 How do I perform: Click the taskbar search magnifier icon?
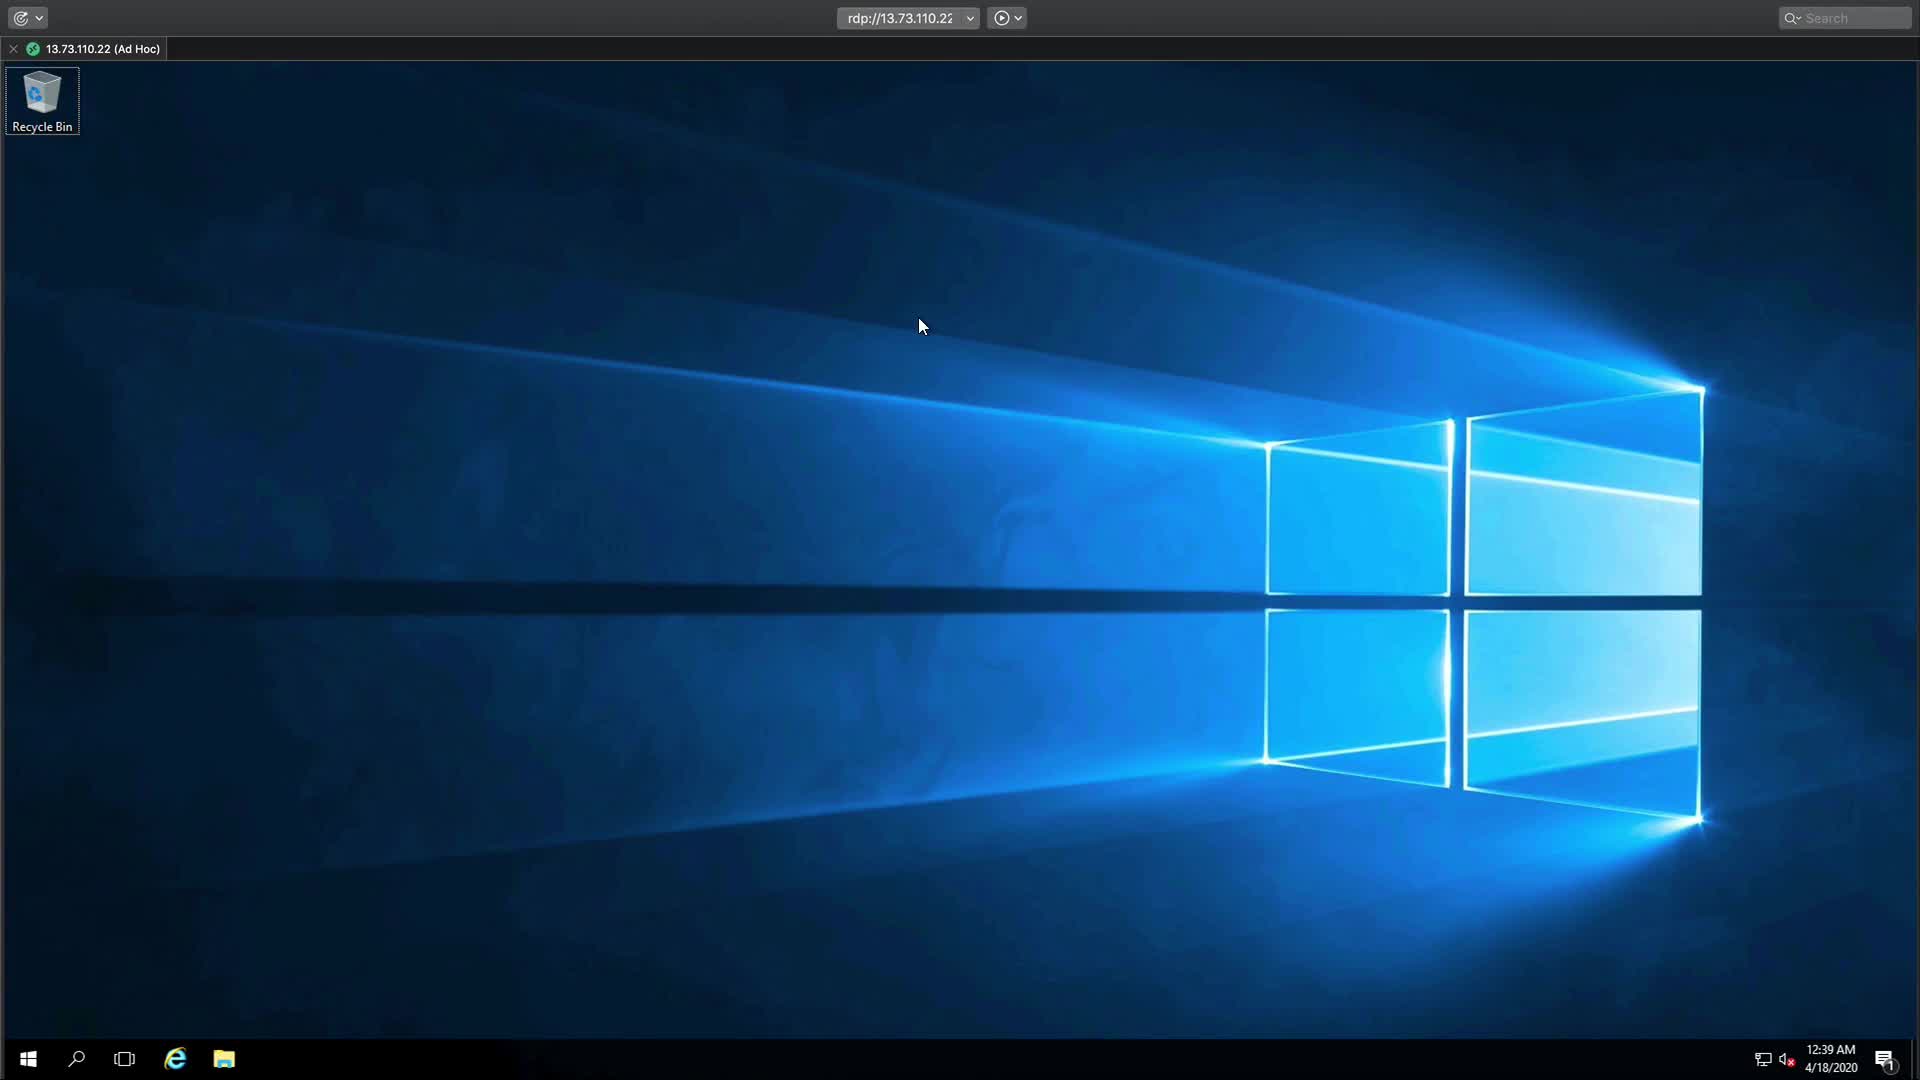coord(76,1059)
